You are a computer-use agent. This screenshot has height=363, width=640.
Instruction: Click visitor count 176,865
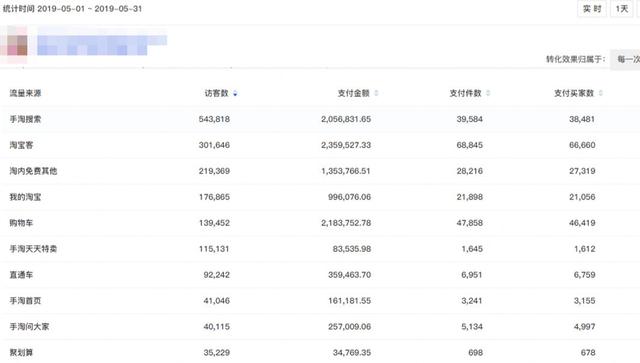coord(214,197)
